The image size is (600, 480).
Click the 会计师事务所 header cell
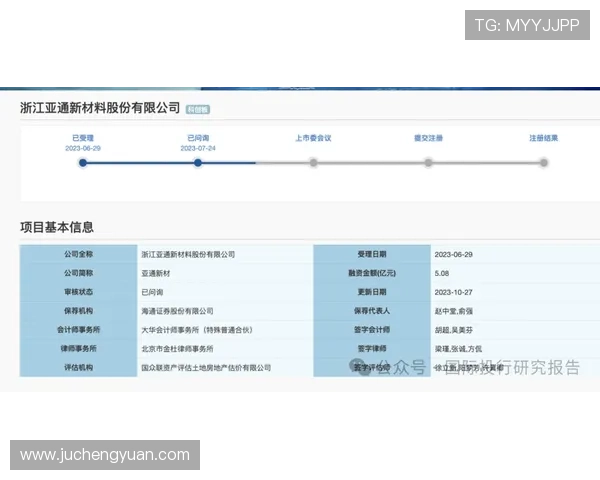click(78, 330)
